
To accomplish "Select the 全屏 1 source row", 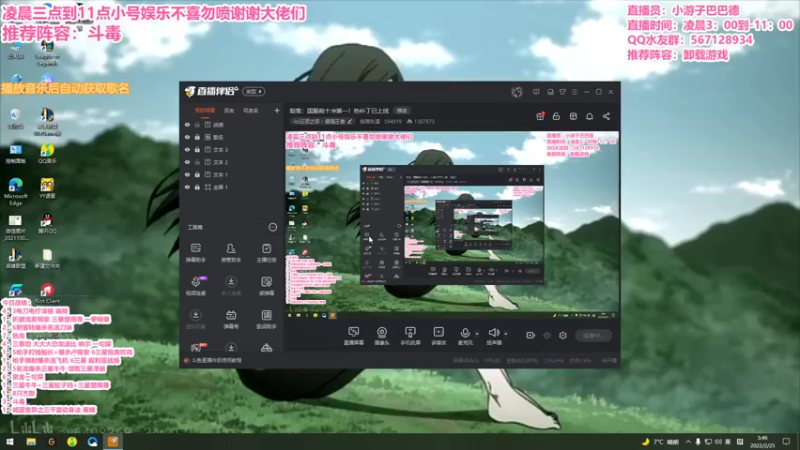I will pos(232,187).
